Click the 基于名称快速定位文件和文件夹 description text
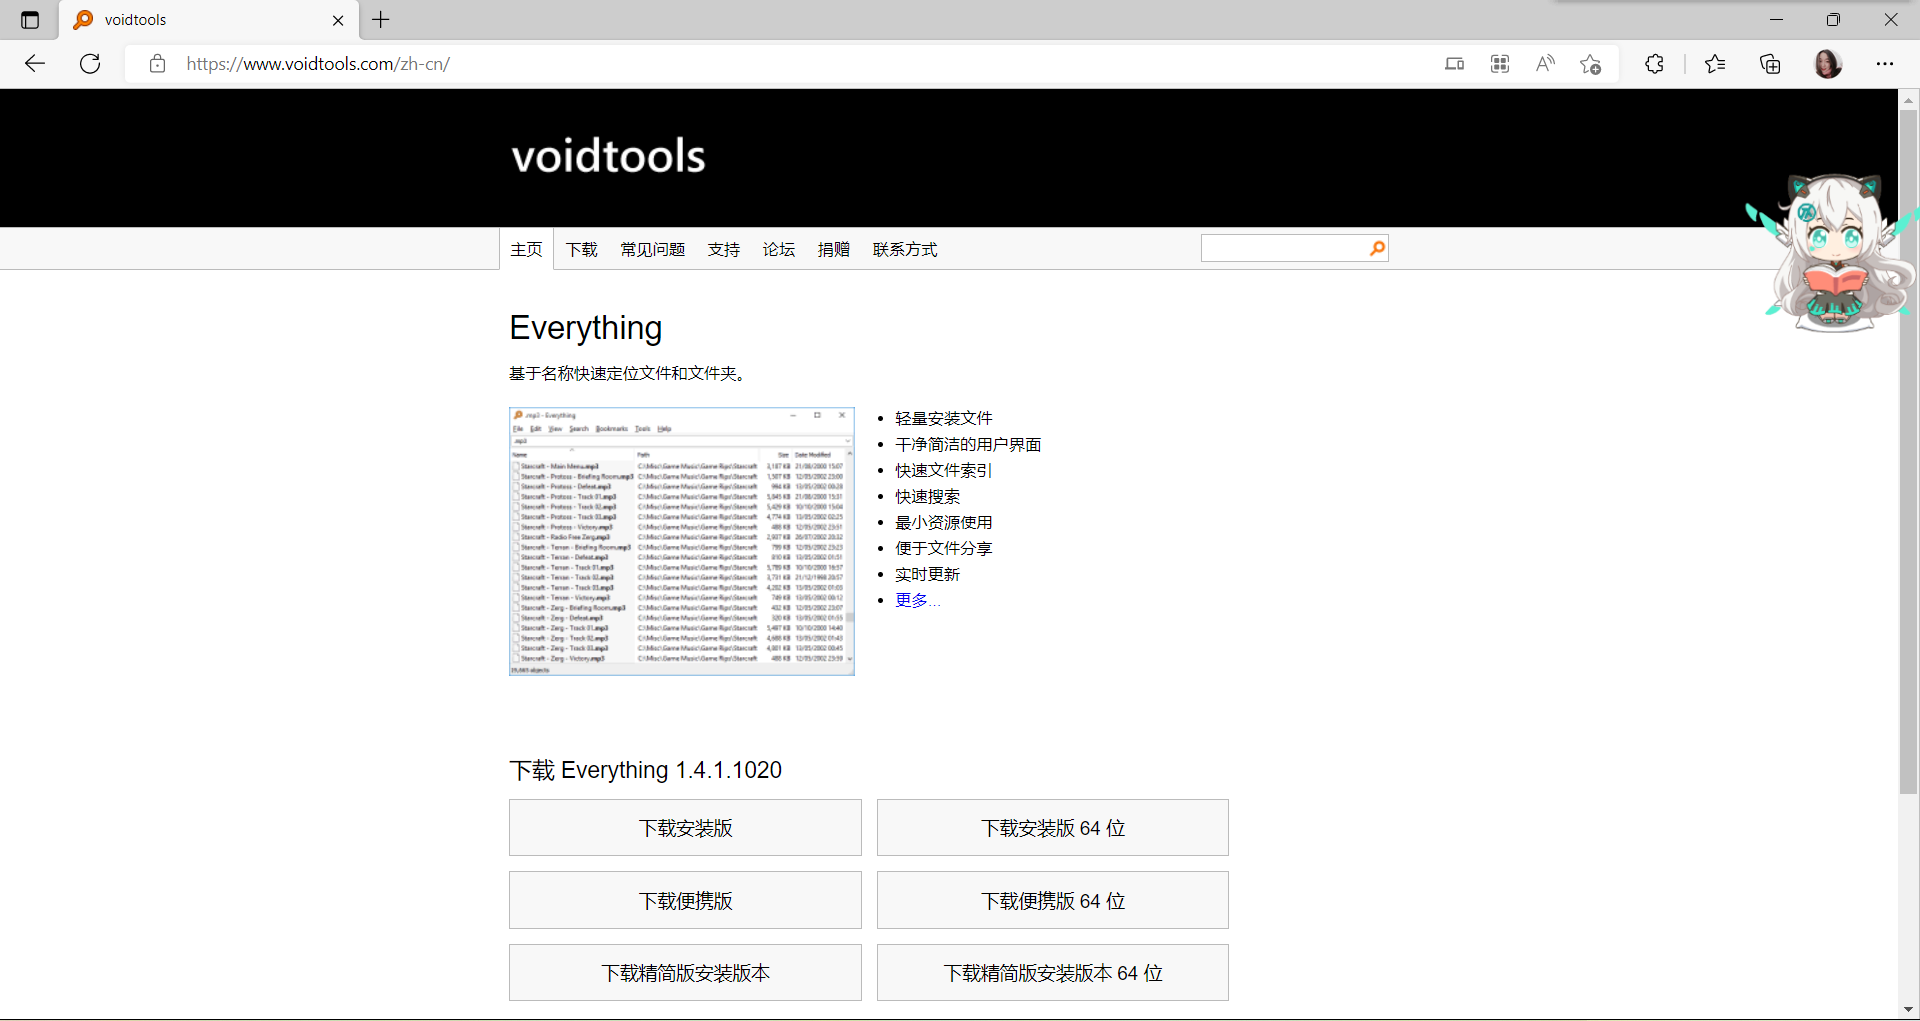The image size is (1920, 1021). click(627, 373)
